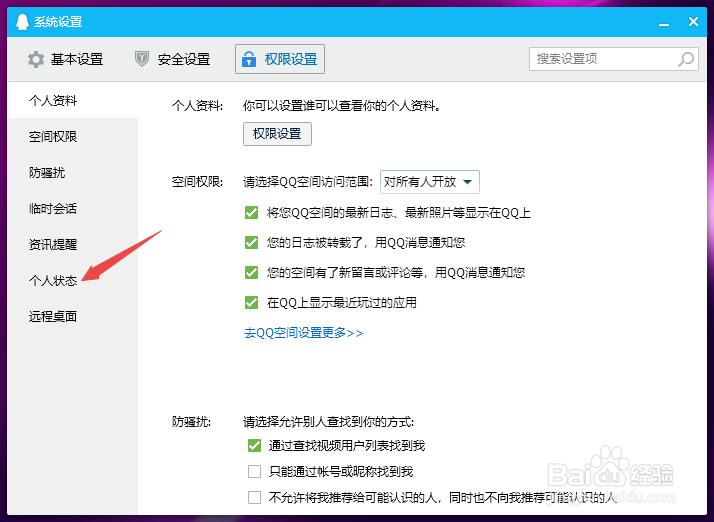This screenshot has width=714, height=522.
Task: Uncheck 您的日志被转载了 notification option
Action: click(x=251, y=242)
